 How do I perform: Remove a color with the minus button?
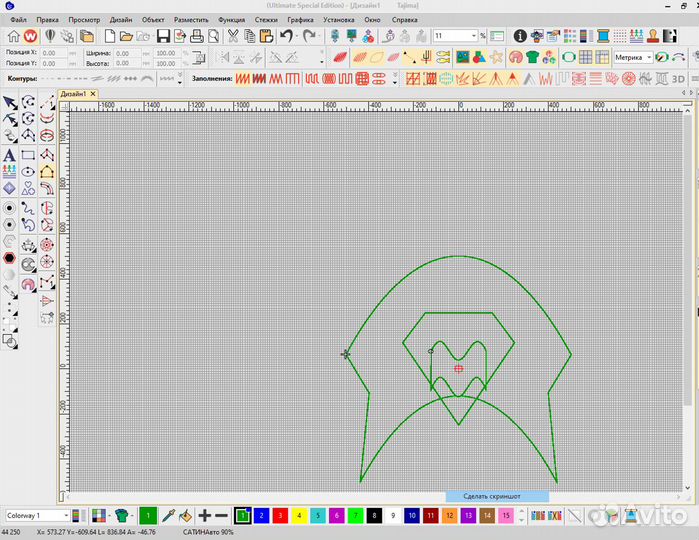point(221,516)
